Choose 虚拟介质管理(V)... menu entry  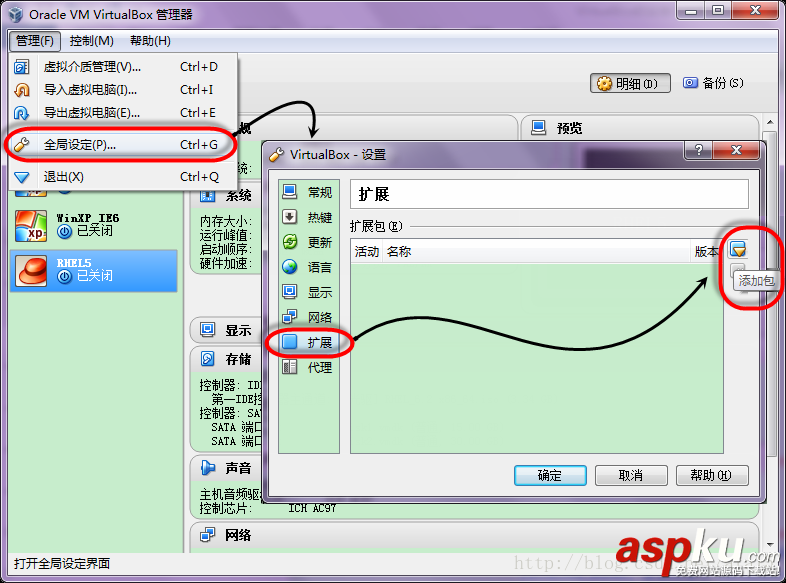[123, 67]
